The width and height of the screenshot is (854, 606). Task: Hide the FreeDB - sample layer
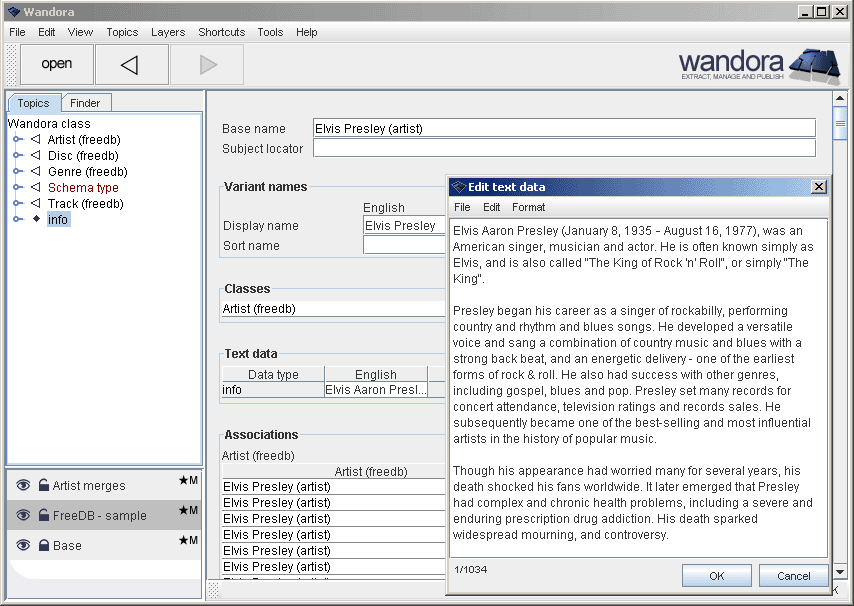coord(23,516)
